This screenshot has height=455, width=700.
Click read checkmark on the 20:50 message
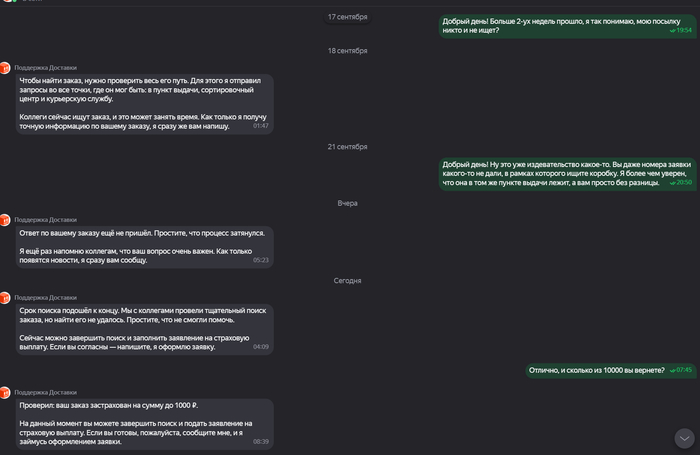click(x=673, y=183)
